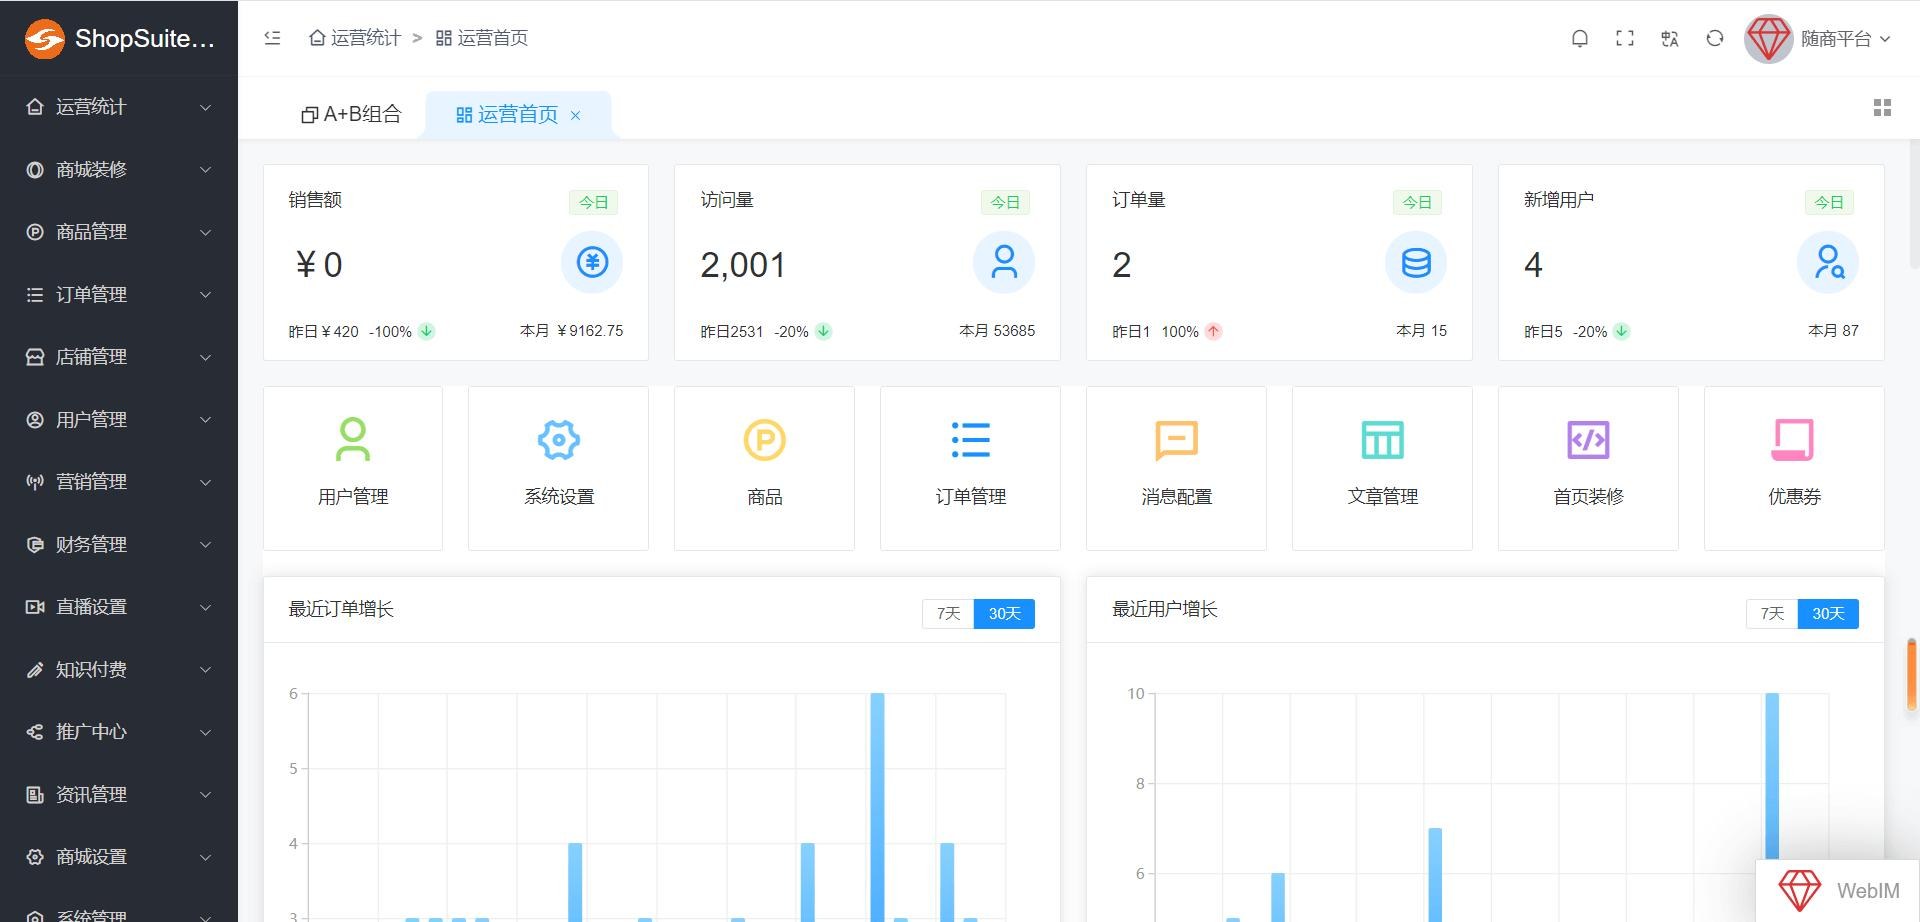Viewport: 1920px width, 922px height.
Task: Click the yen sales amount icon
Action: (592, 262)
